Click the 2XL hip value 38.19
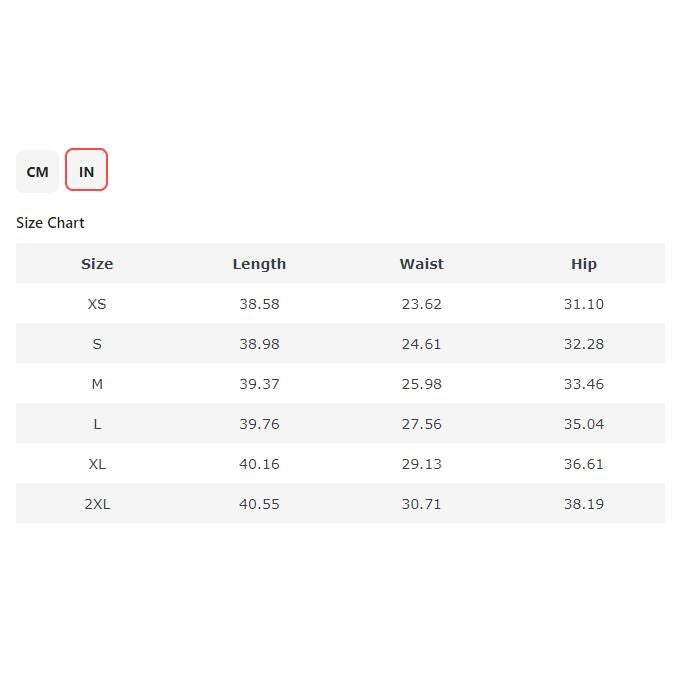678x678 pixels. click(x=584, y=504)
